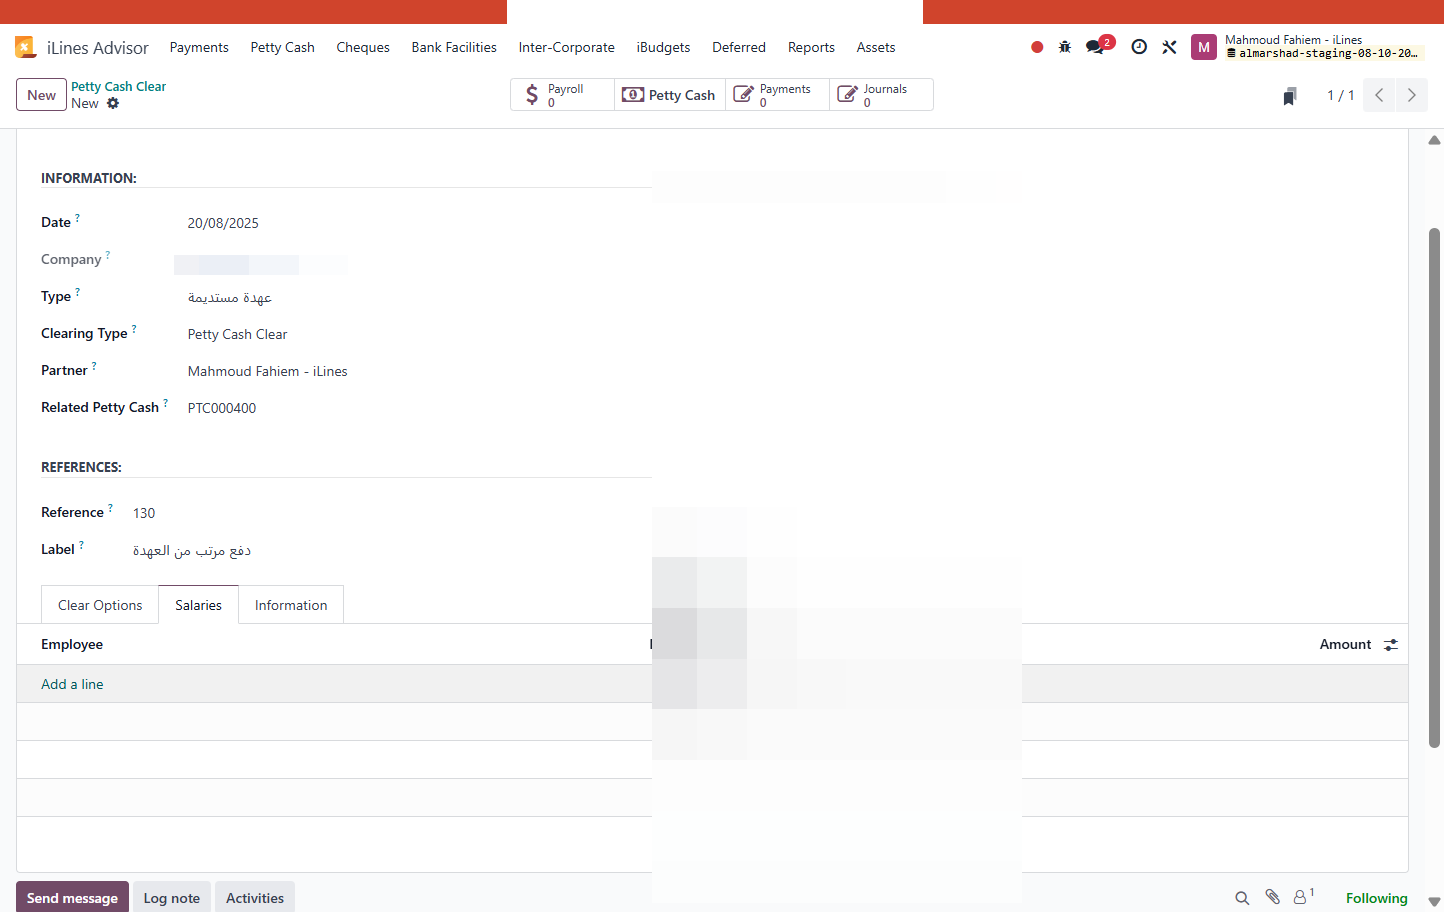Open the Payments smart button

pyautogui.click(x=777, y=95)
